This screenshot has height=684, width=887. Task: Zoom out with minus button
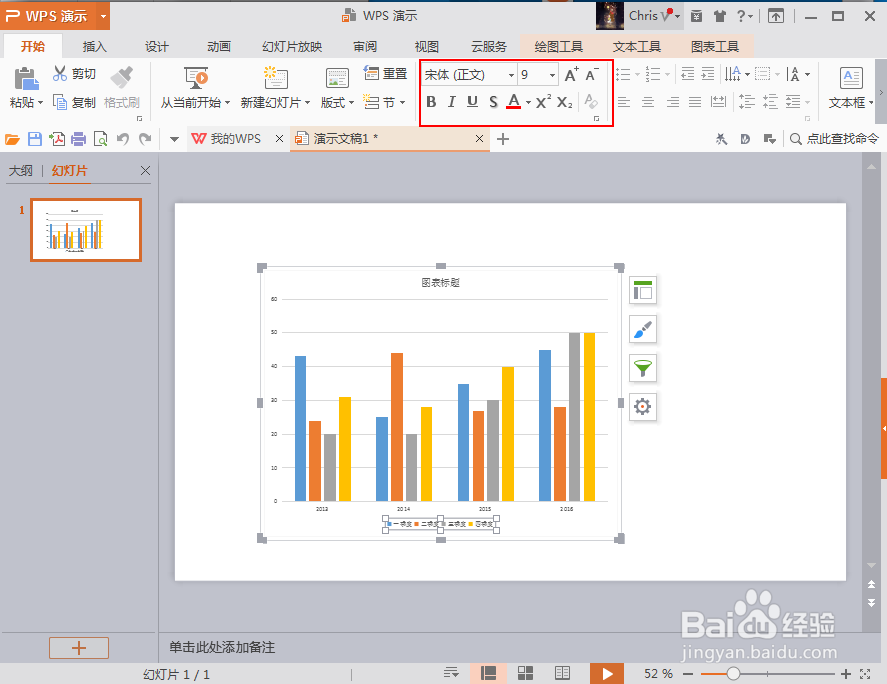688,673
